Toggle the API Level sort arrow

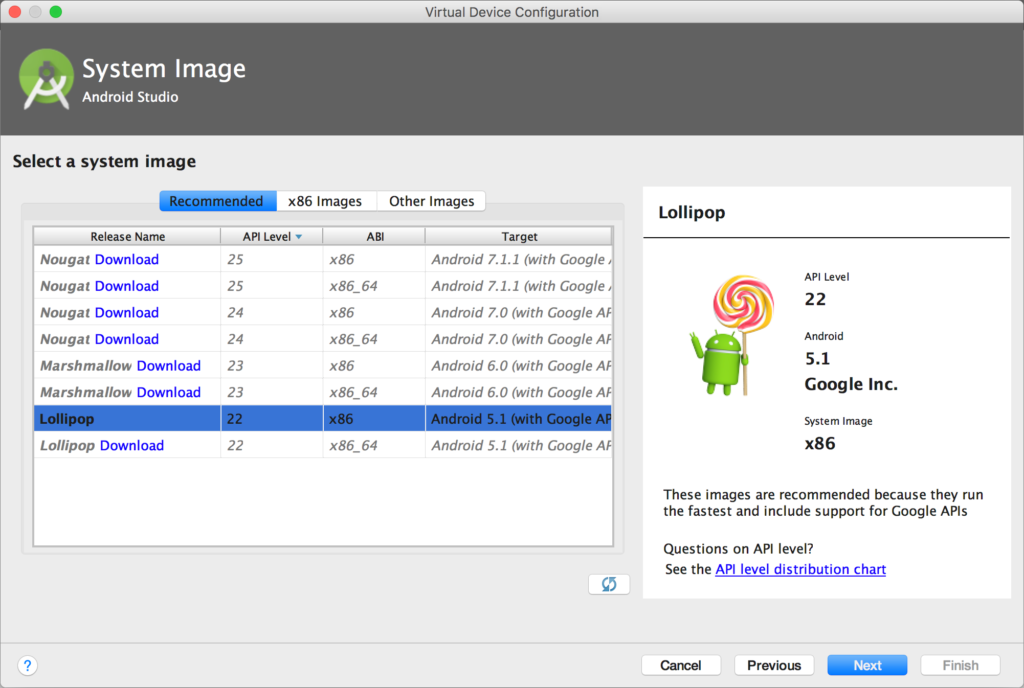click(x=298, y=236)
